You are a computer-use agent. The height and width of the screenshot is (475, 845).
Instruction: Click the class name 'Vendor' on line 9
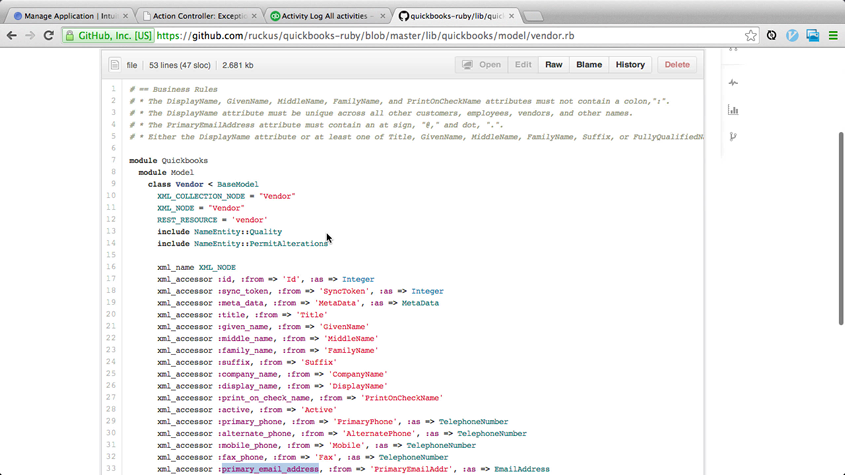click(189, 184)
